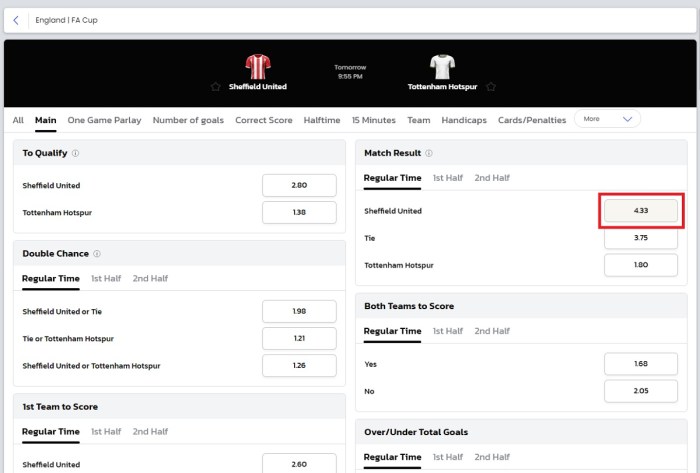Select Regular Time in Match Result
Image resolution: width=700 pixels, height=473 pixels.
[x=392, y=178]
